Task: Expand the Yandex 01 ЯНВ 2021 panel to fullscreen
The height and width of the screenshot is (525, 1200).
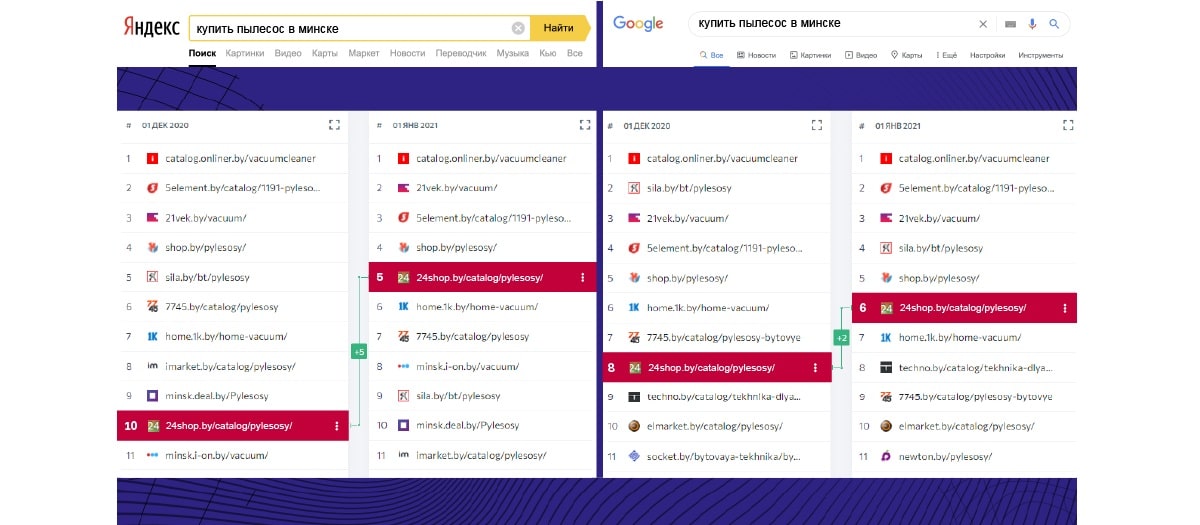Action: (585, 125)
